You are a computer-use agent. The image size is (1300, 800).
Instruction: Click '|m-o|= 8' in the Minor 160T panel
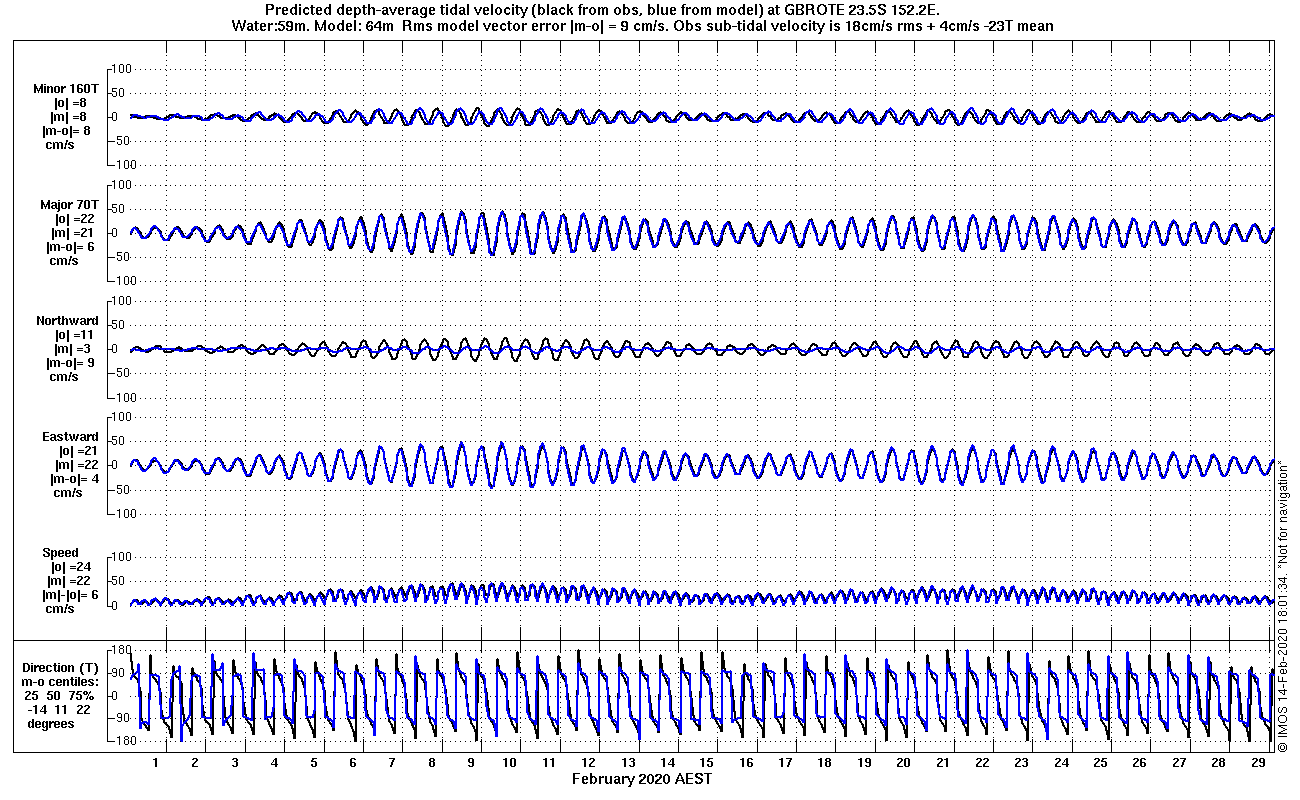[x=68, y=131]
